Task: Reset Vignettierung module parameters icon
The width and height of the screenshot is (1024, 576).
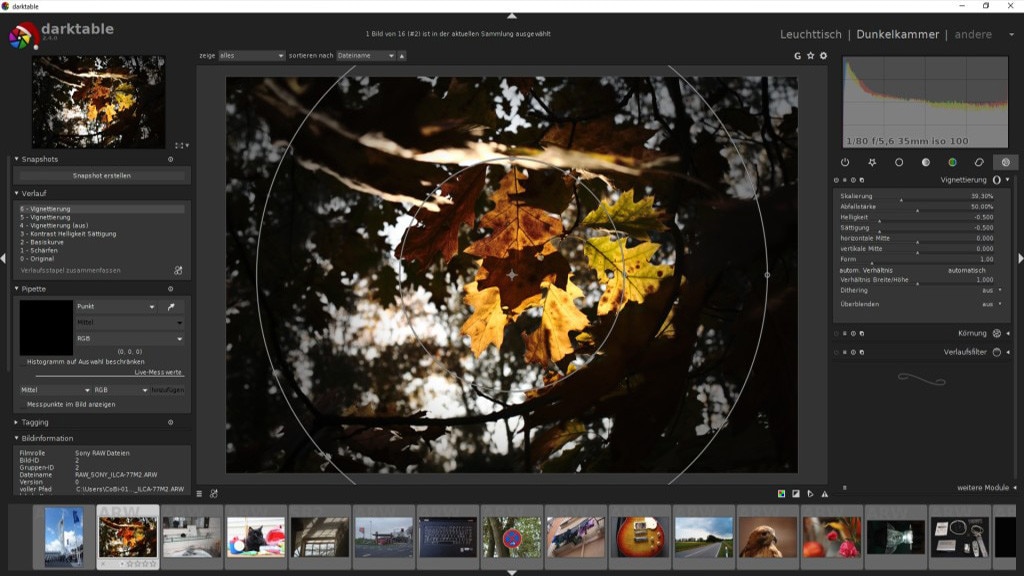Action: [854, 180]
